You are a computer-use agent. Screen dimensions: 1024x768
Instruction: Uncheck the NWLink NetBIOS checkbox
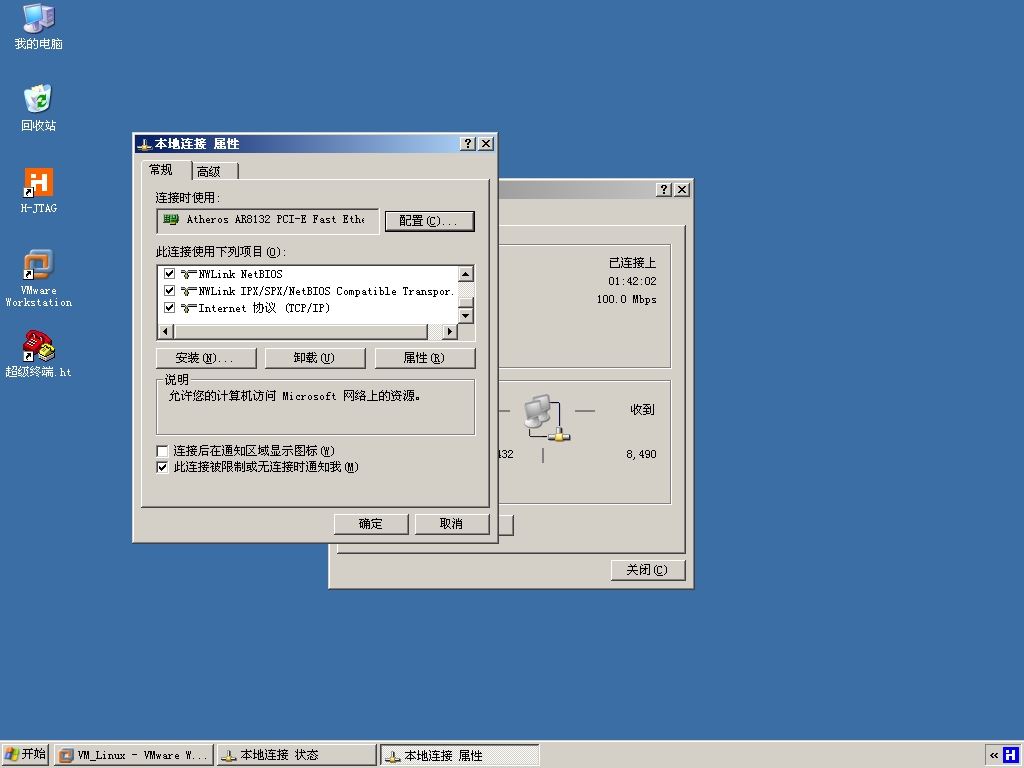[x=170, y=274]
